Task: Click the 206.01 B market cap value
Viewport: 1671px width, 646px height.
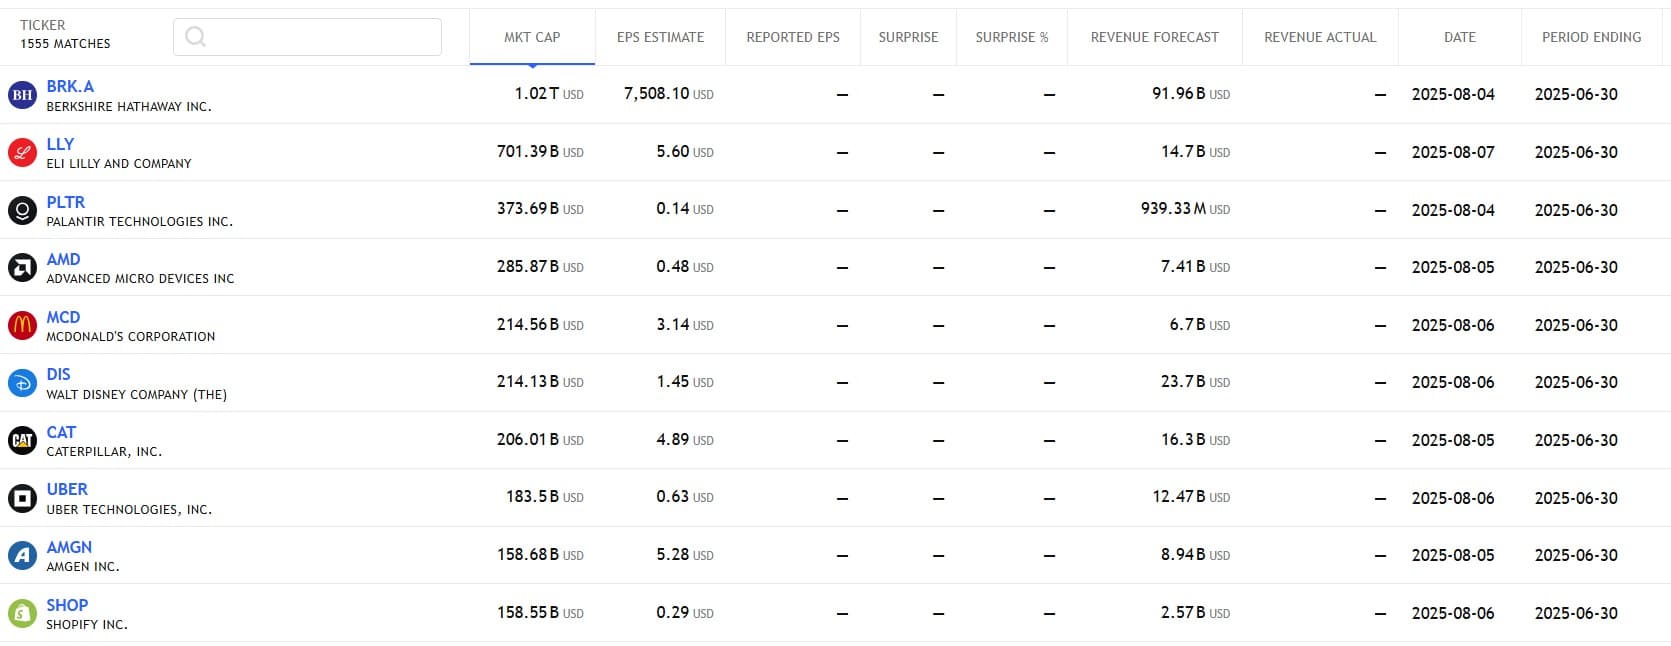Action: pos(540,440)
